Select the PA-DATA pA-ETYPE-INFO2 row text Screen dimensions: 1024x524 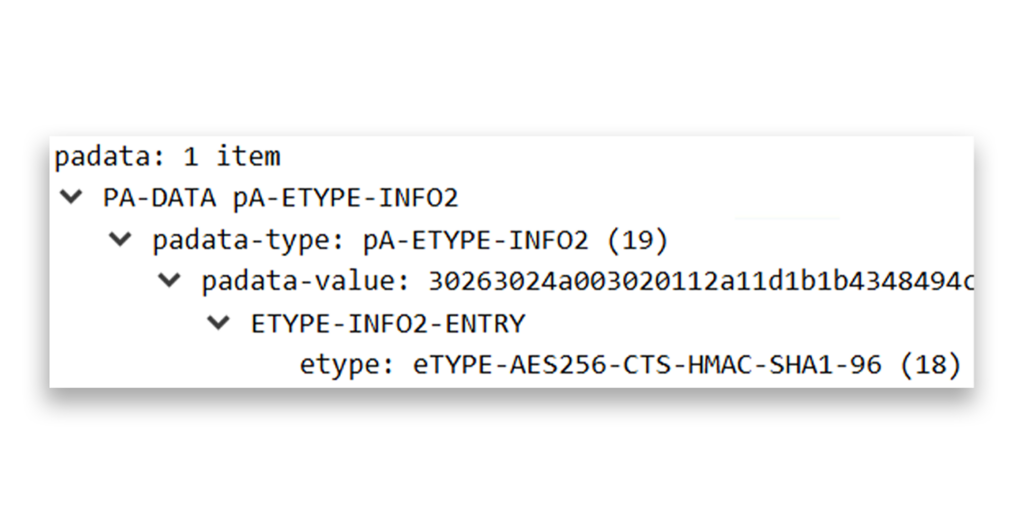pyautogui.click(x=280, y=198)
